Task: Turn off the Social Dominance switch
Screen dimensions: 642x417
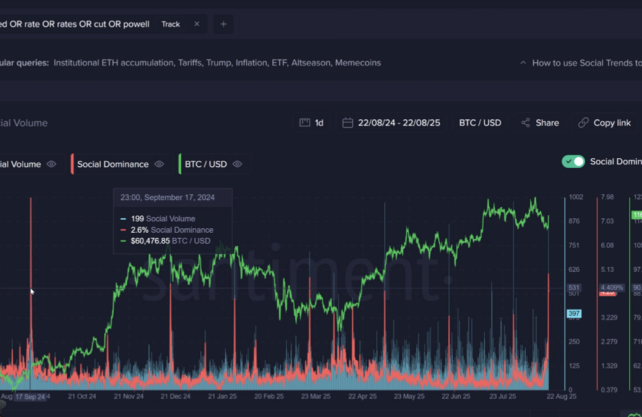Action: pyautogui.click(x=573, y=162)
